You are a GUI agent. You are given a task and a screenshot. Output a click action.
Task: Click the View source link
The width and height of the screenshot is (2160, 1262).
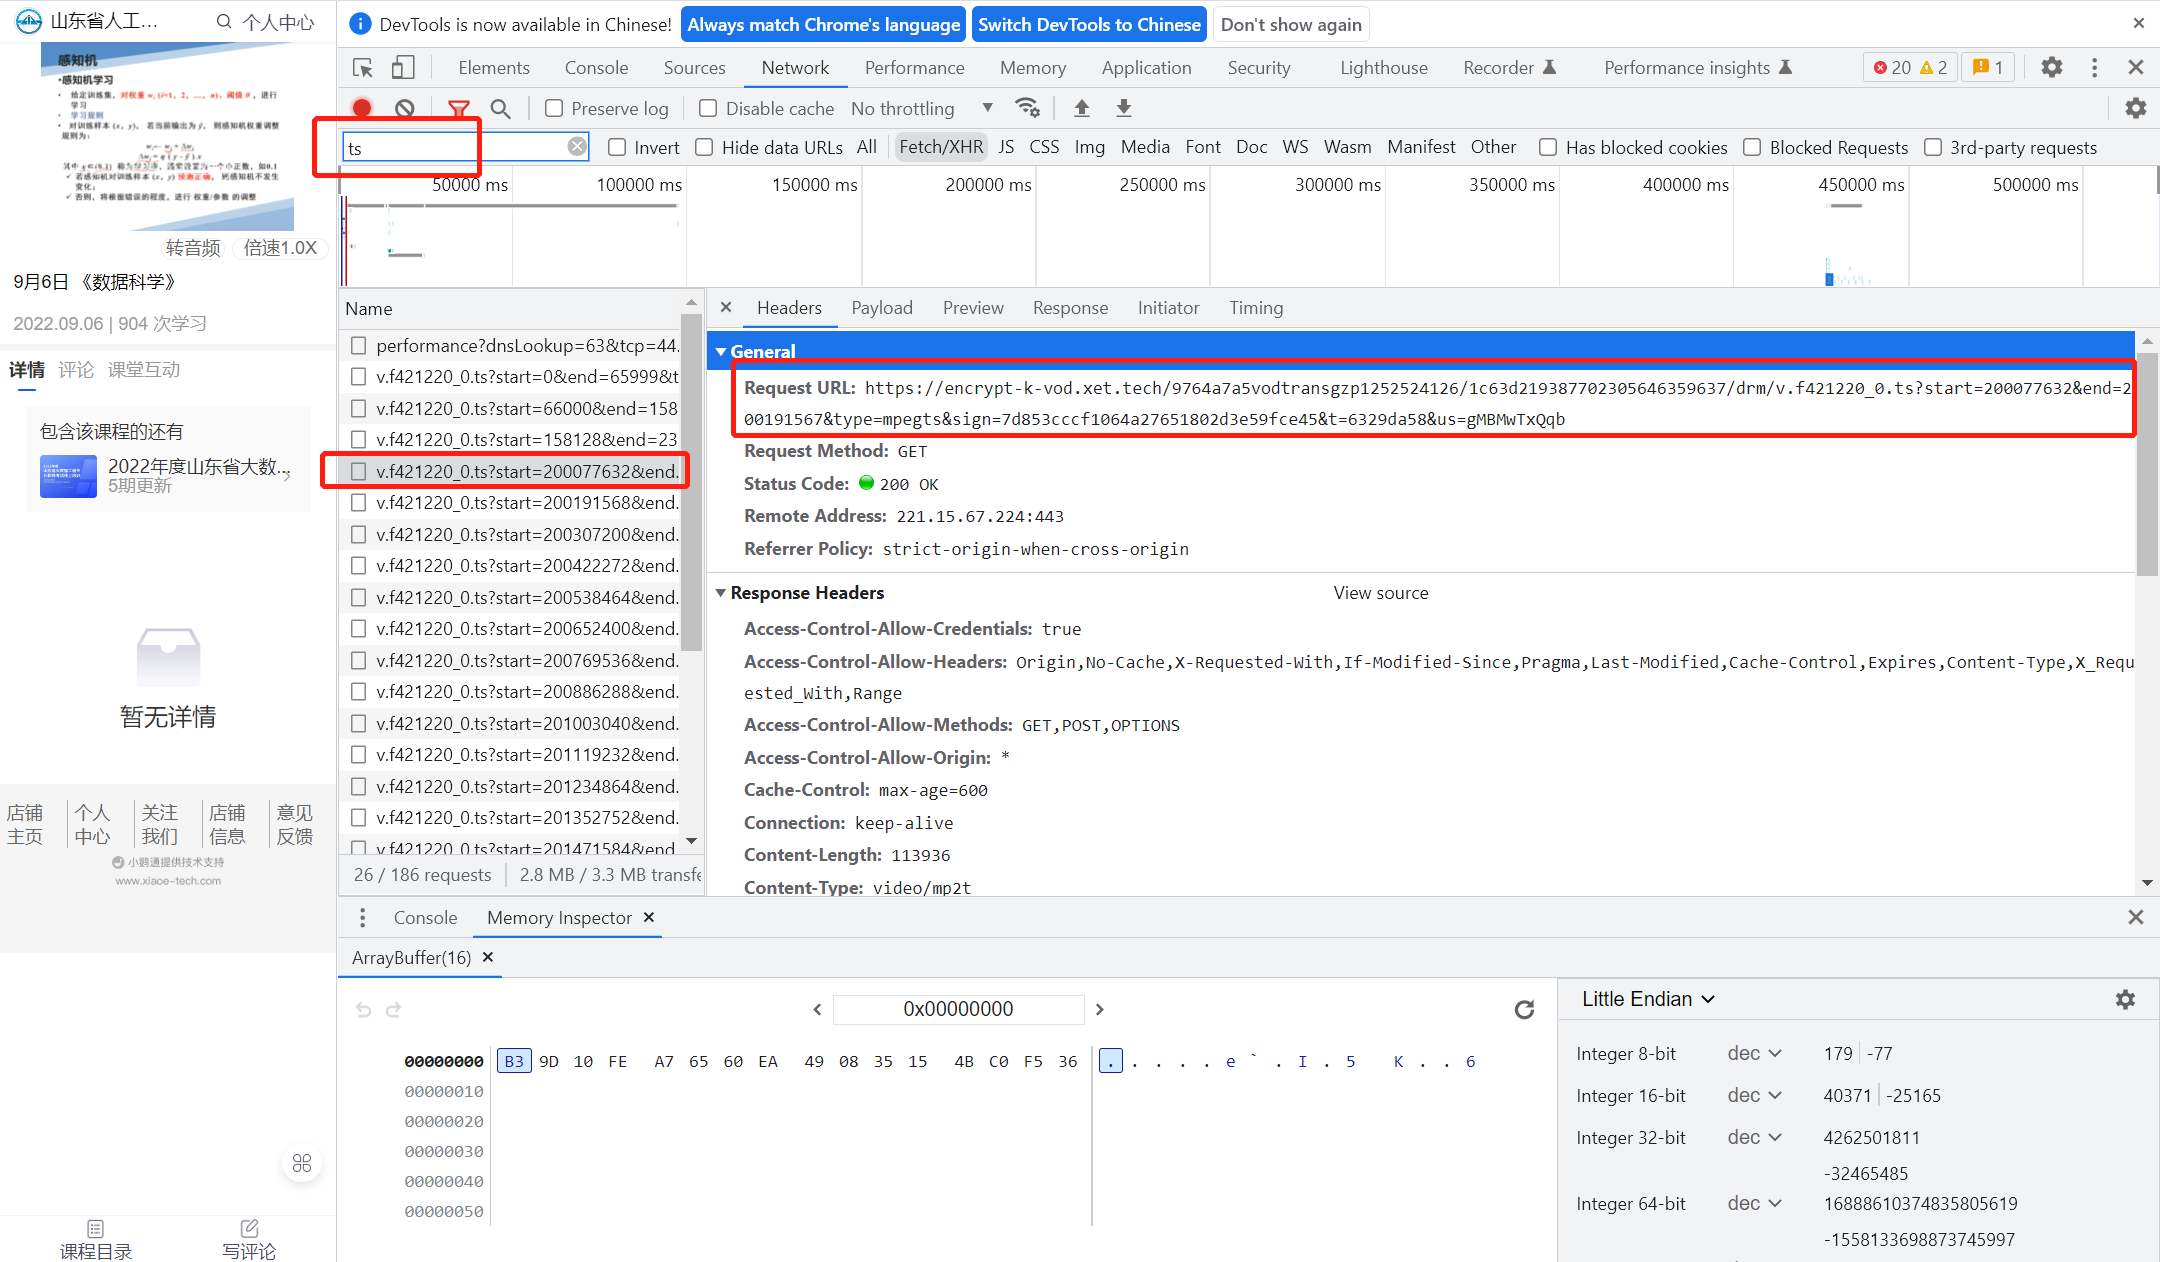pos(1380,593)
